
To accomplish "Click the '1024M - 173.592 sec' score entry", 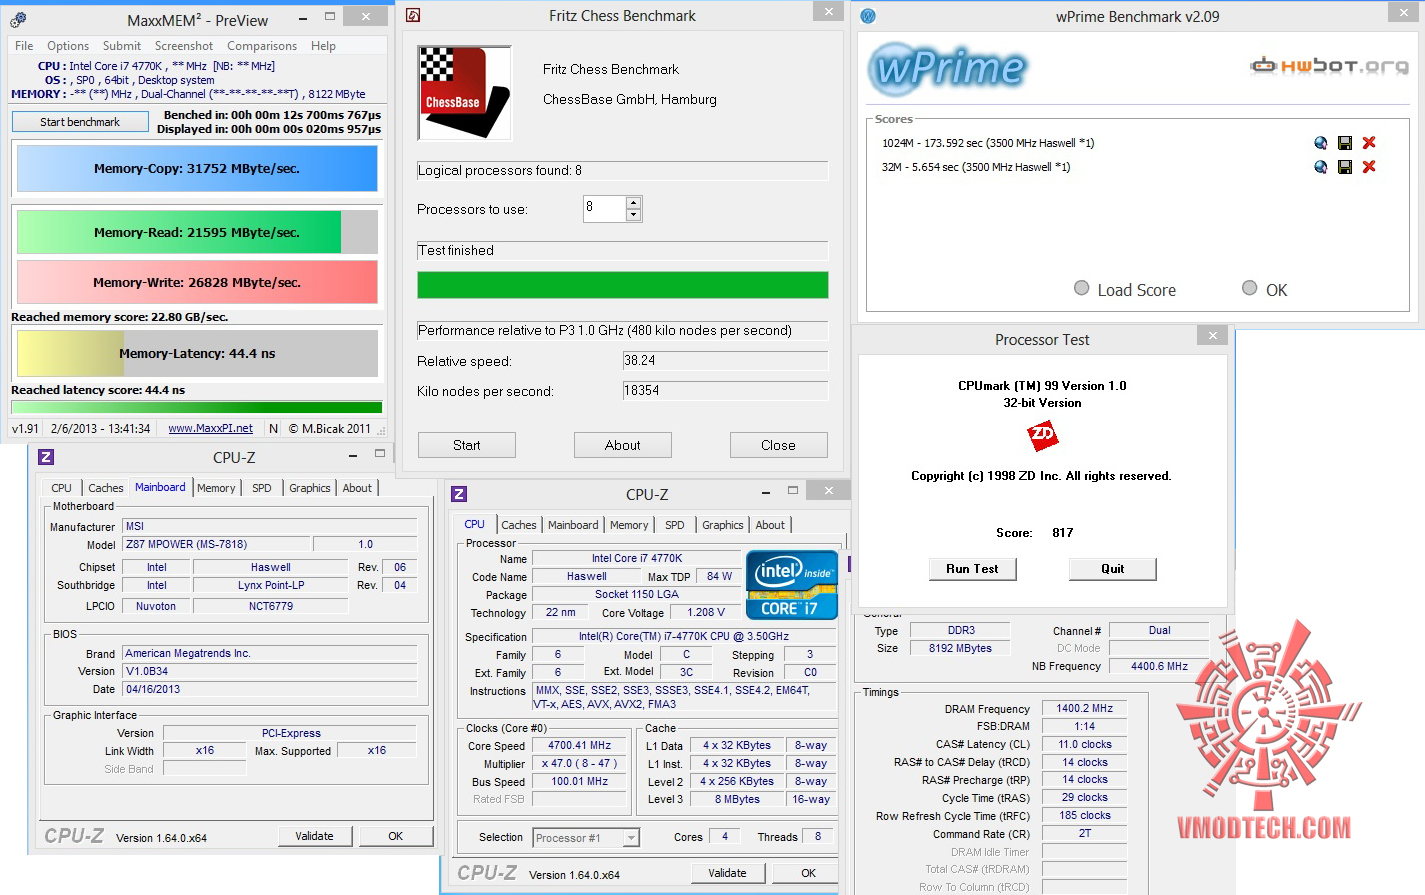I will tap(988, 143).
